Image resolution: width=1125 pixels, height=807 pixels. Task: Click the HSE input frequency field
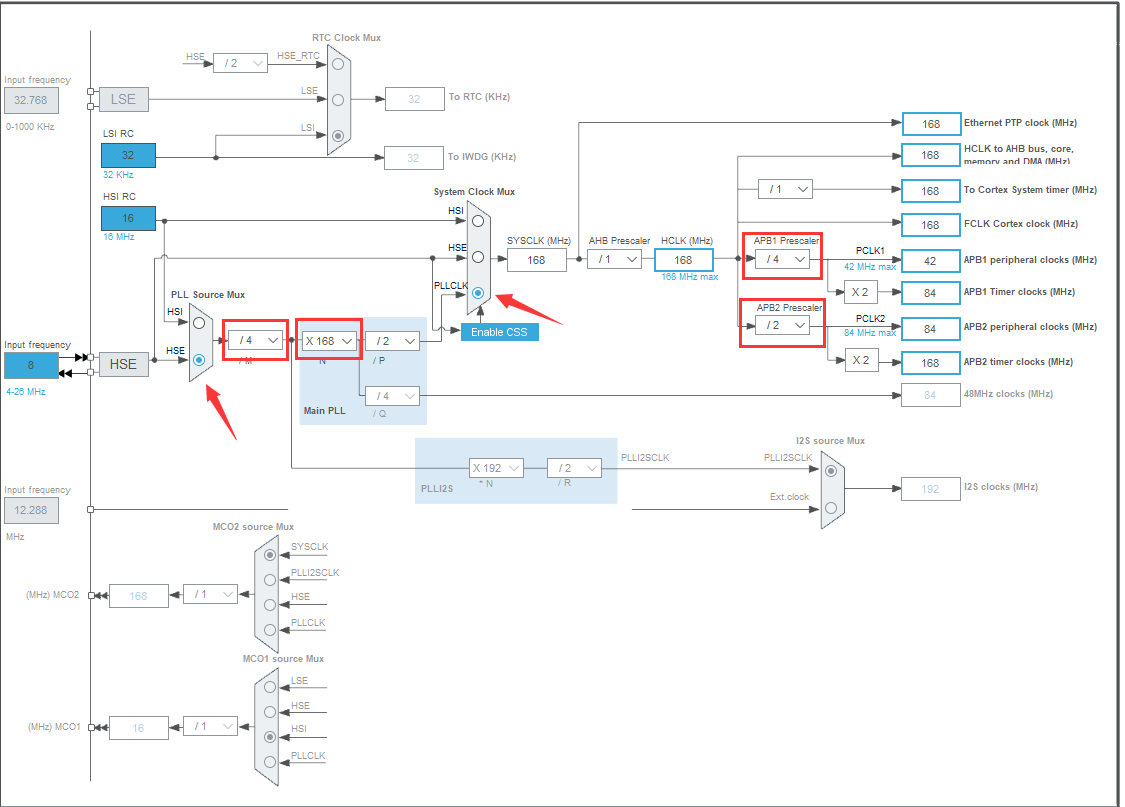tap(31, 365)
